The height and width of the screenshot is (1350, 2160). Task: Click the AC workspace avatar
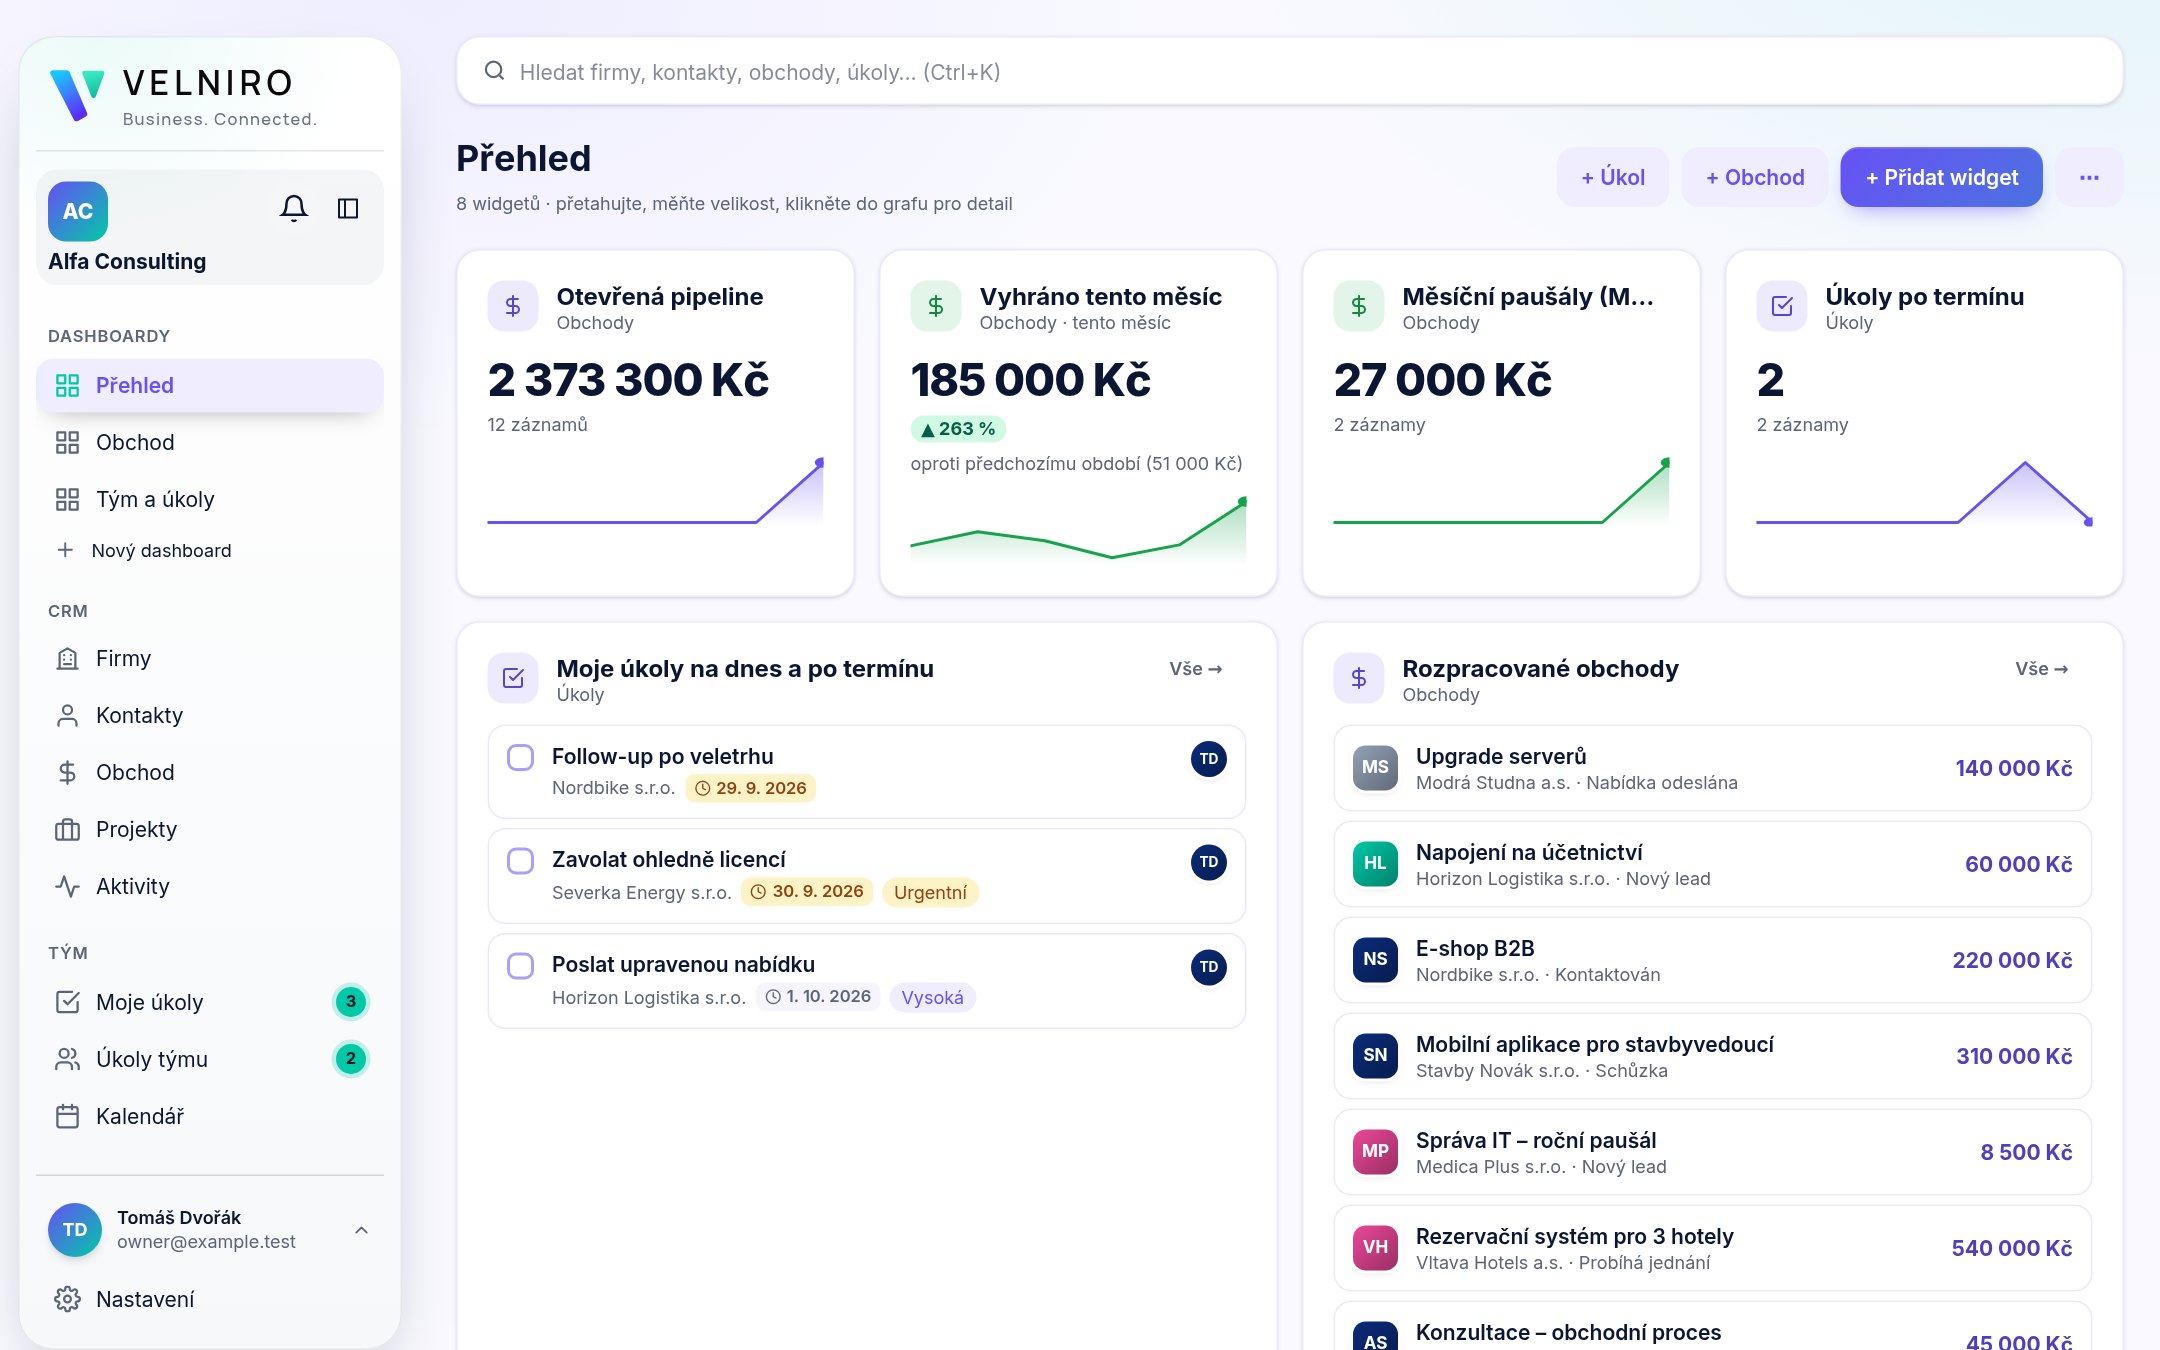(x=78, y=211)
